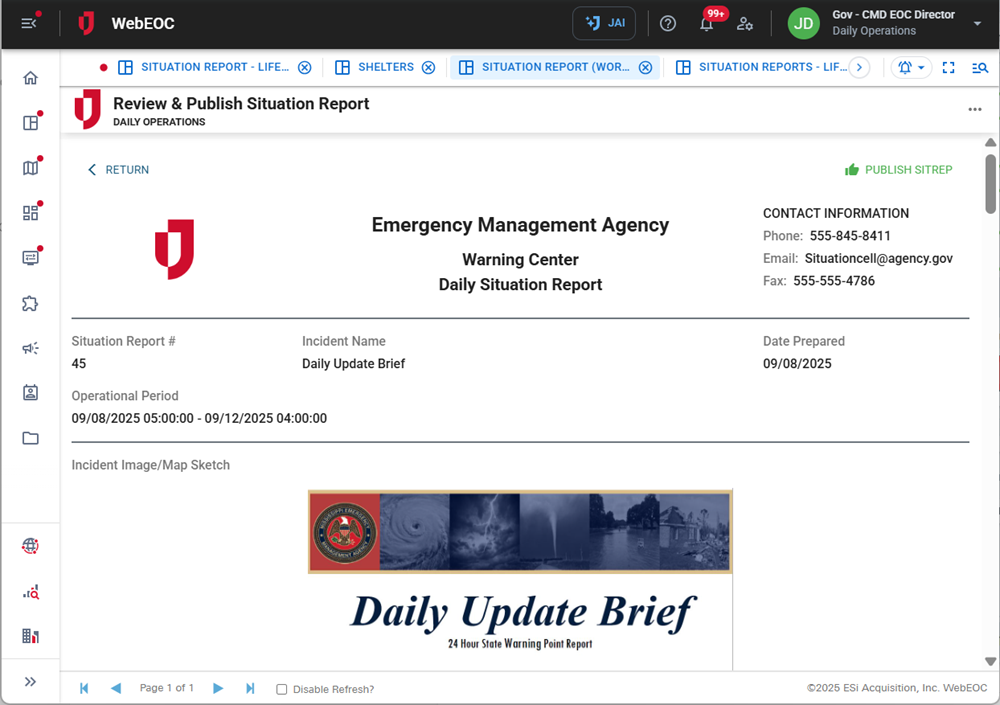Open the folder icon in sidebar
The image size is (1000, 705).
click(31, 438)
